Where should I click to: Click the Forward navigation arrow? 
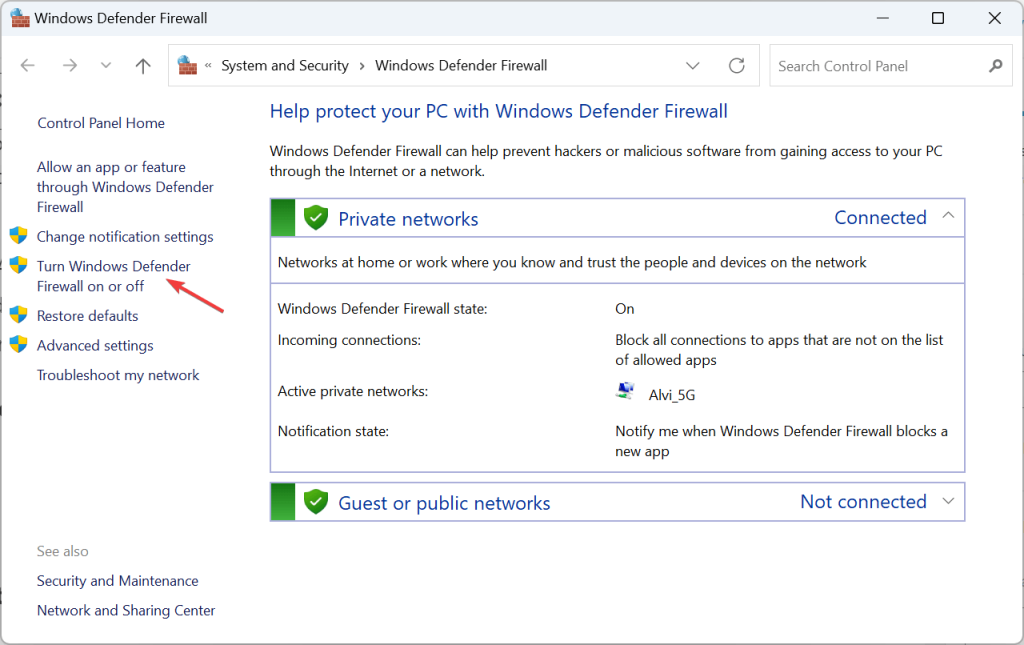click(x=69, y=66)
